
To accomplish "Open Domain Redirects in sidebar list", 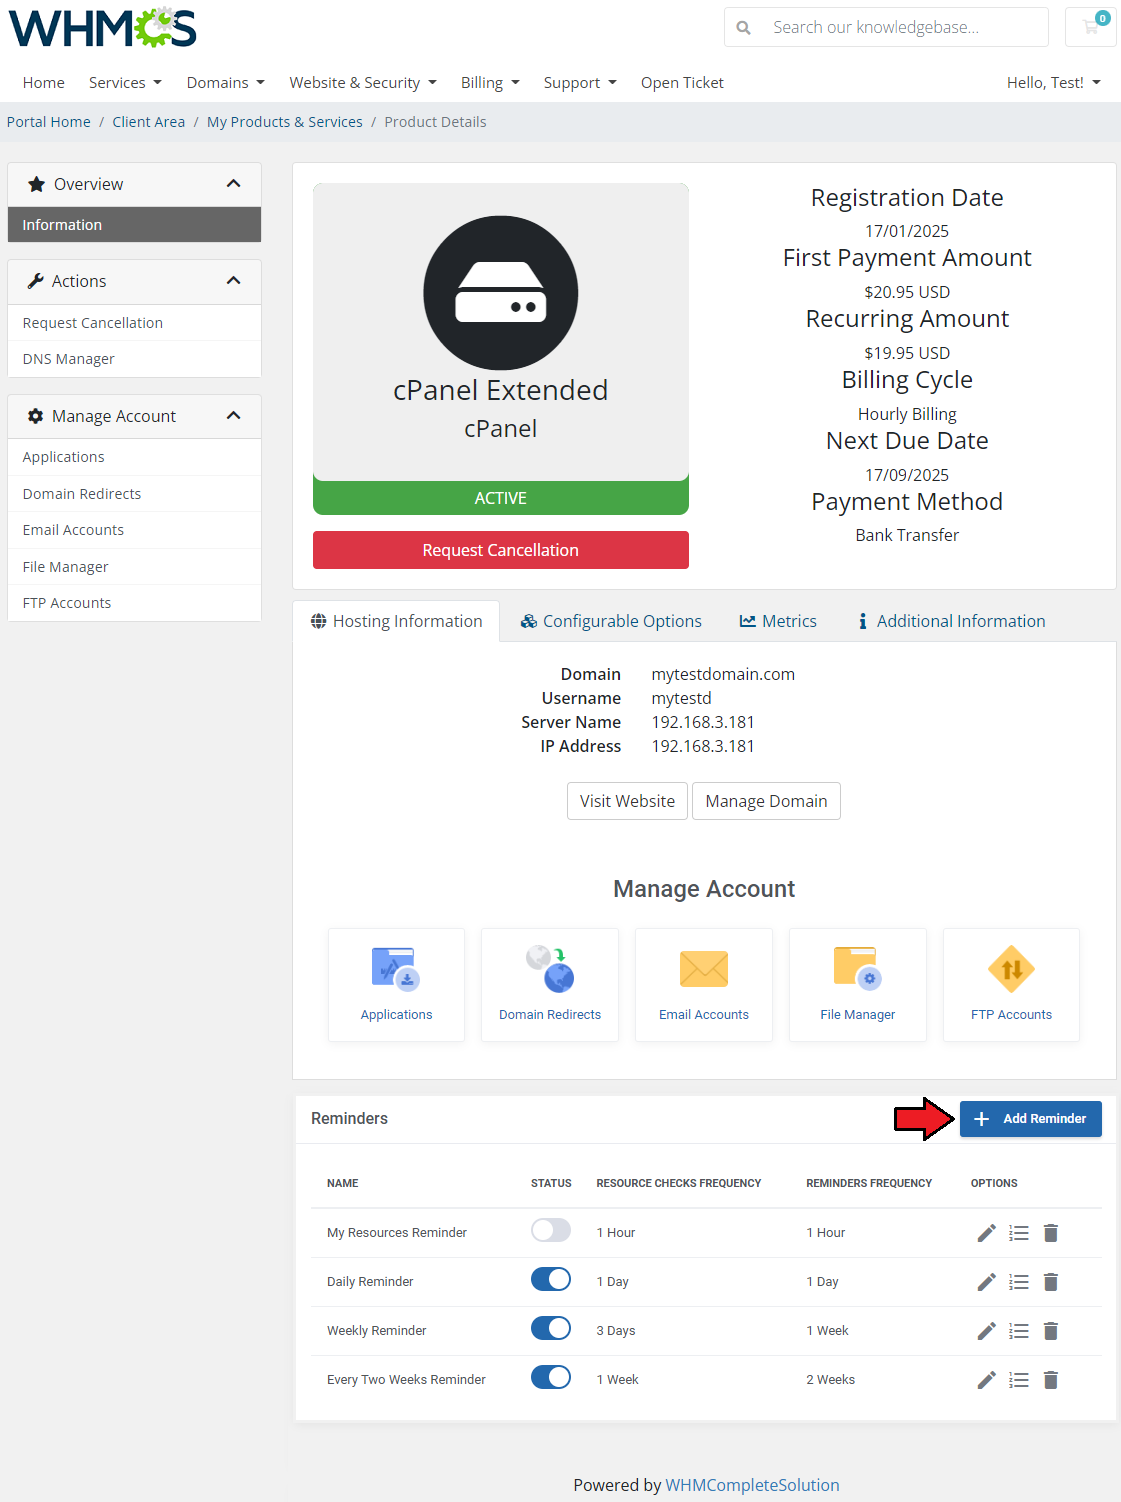I will (134, 494).
